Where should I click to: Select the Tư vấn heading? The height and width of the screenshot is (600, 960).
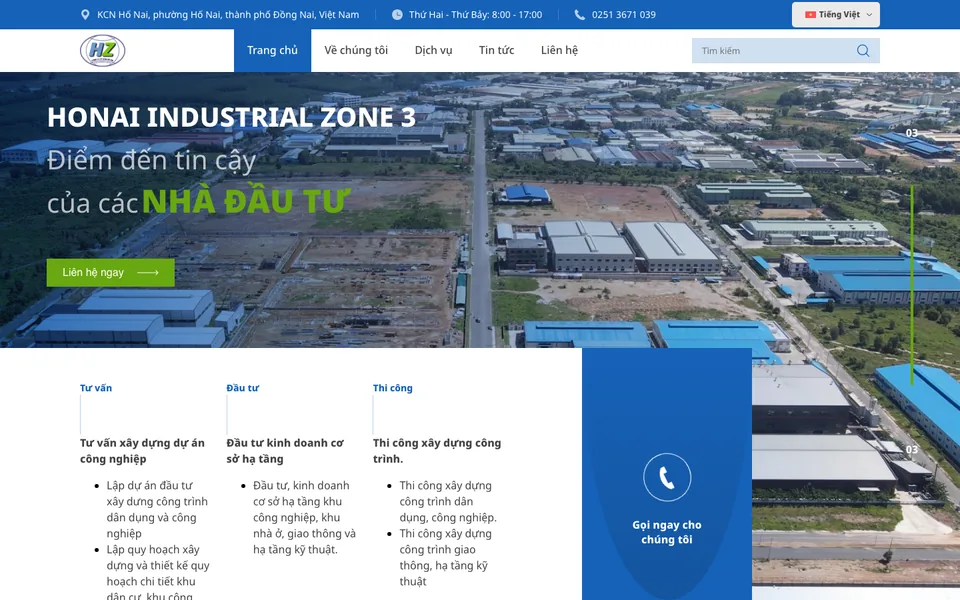(96, 388)
